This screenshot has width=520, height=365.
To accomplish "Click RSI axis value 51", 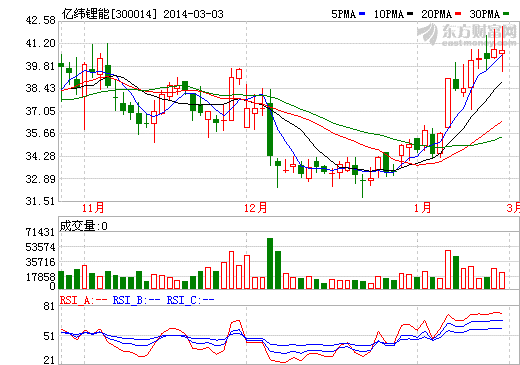I will [49, 336].
